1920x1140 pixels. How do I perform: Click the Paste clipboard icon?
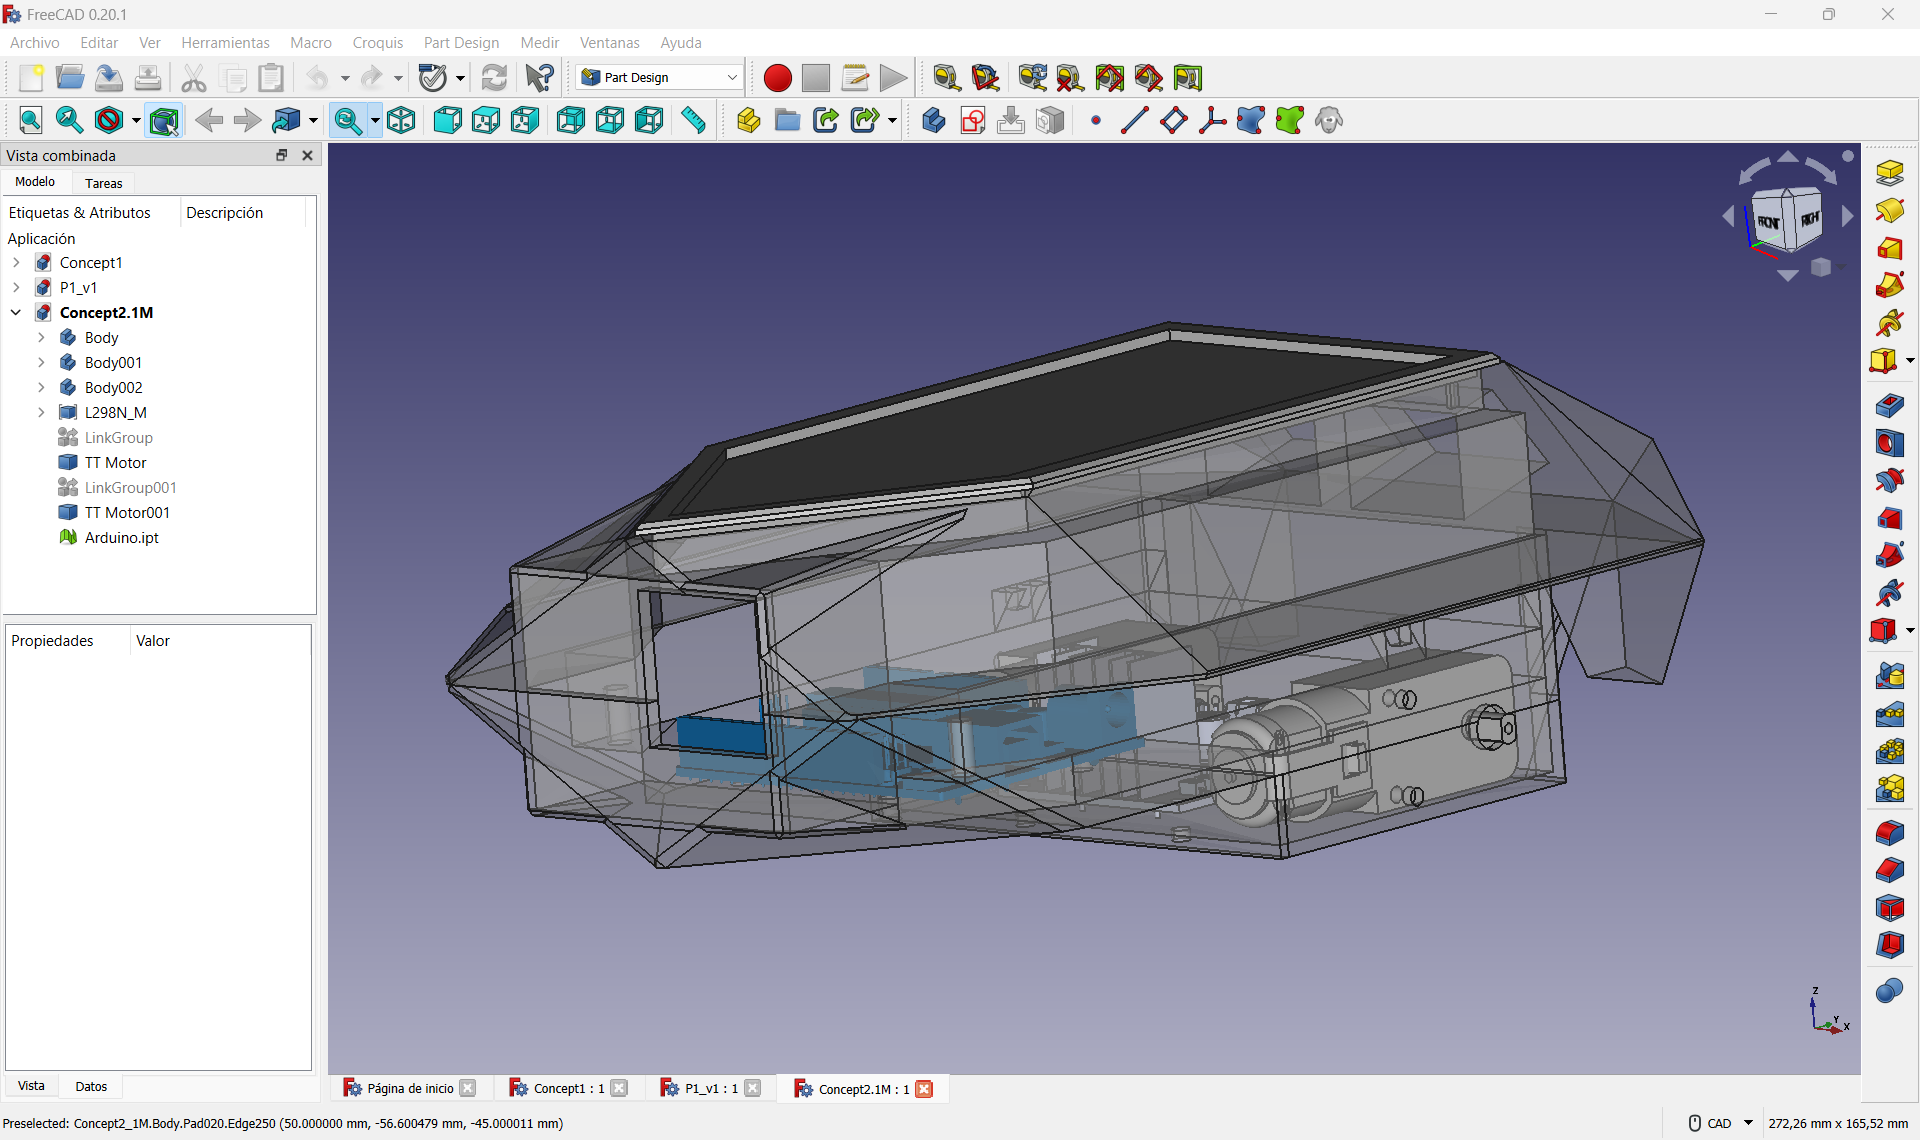[271, 78]
